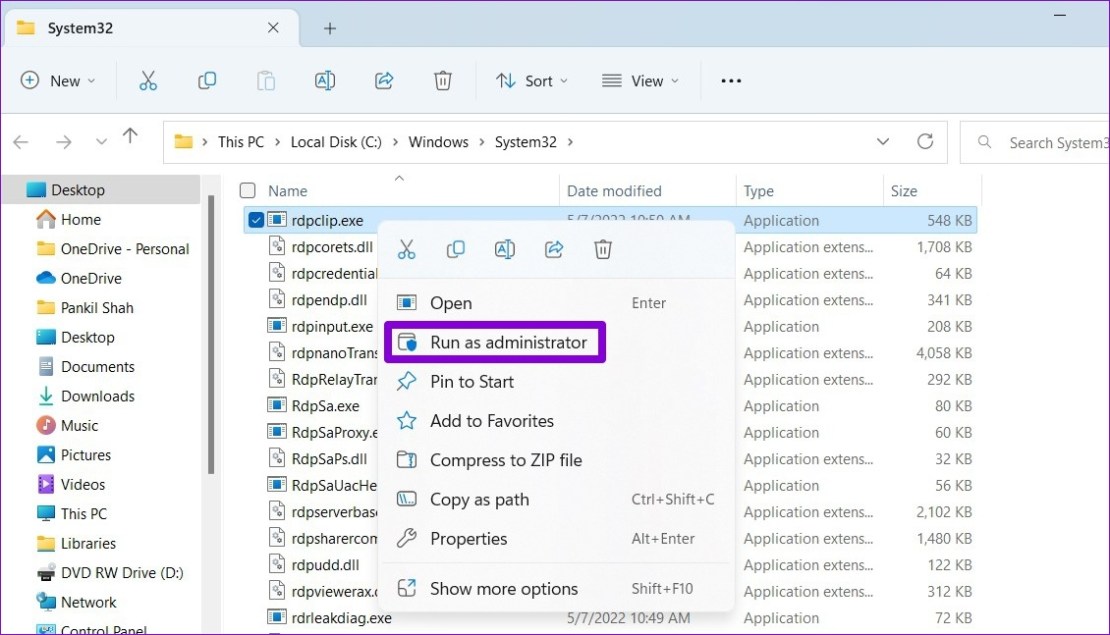The width and height of the screenshot is (1110, 635).
Task: Navigate to Windows in breadcrumb
Action: pyautogui.click(x=438, y=142)
